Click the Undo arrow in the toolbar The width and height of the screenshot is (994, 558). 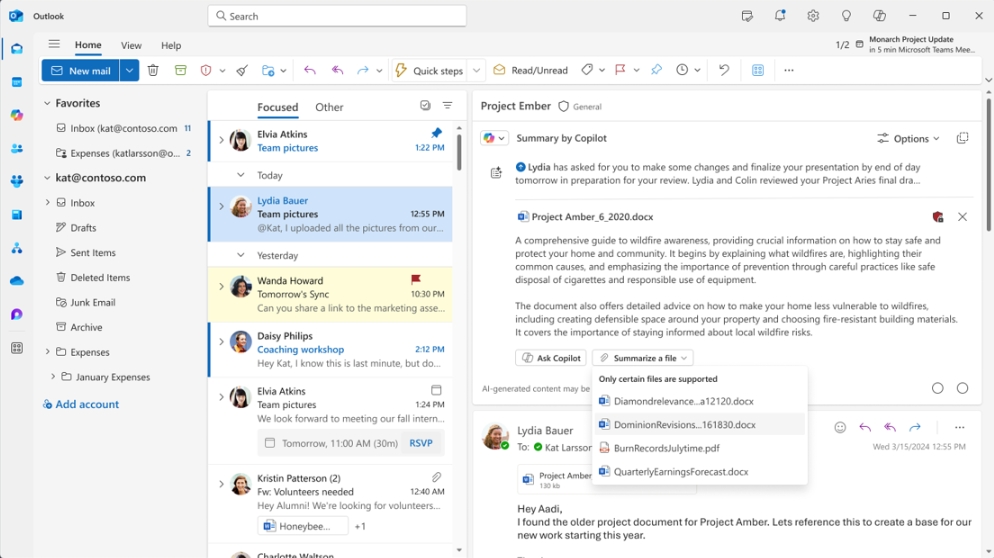point(724,70)
